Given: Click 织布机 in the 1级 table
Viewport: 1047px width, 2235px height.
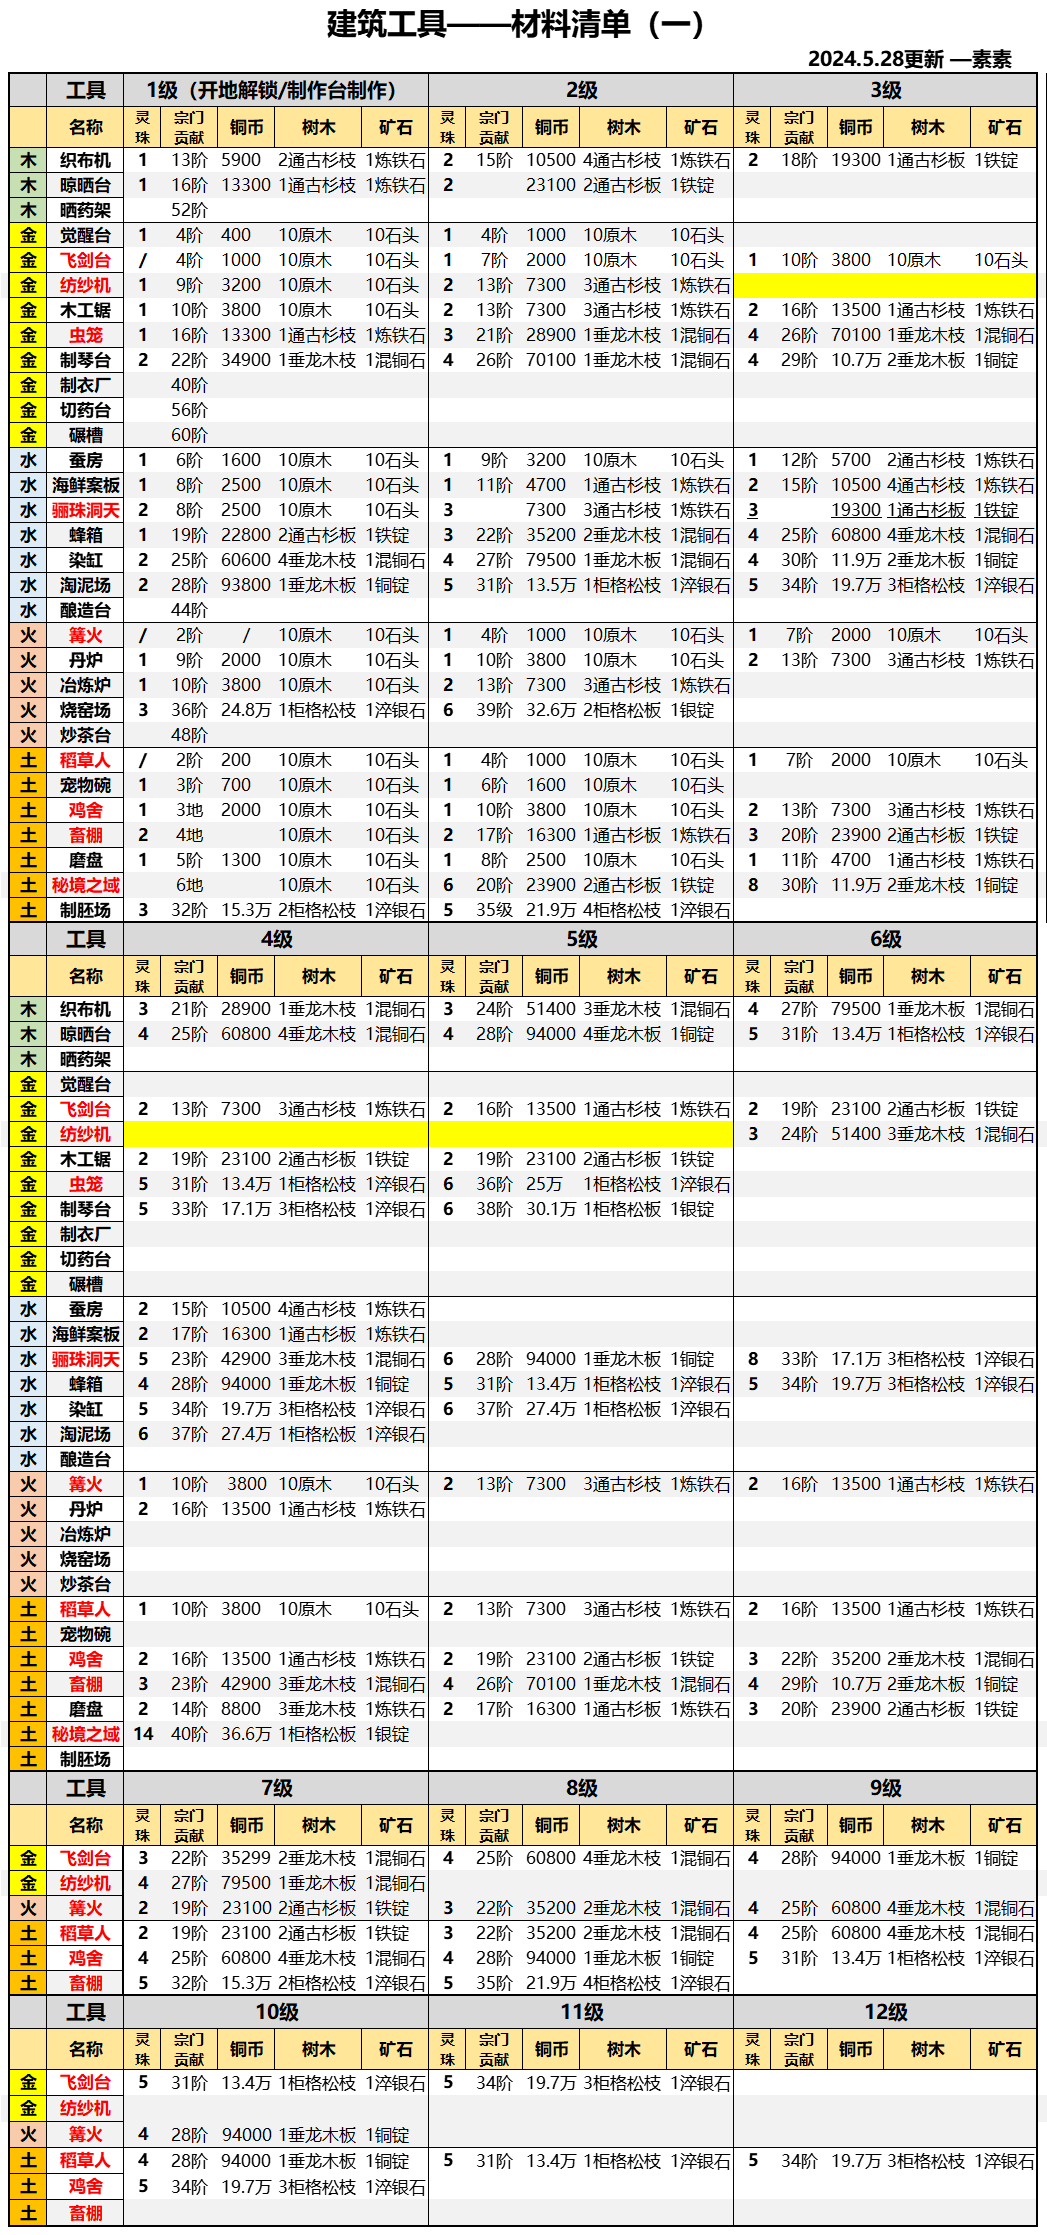Looking at the screenshot, I should (x=85, y=160).
